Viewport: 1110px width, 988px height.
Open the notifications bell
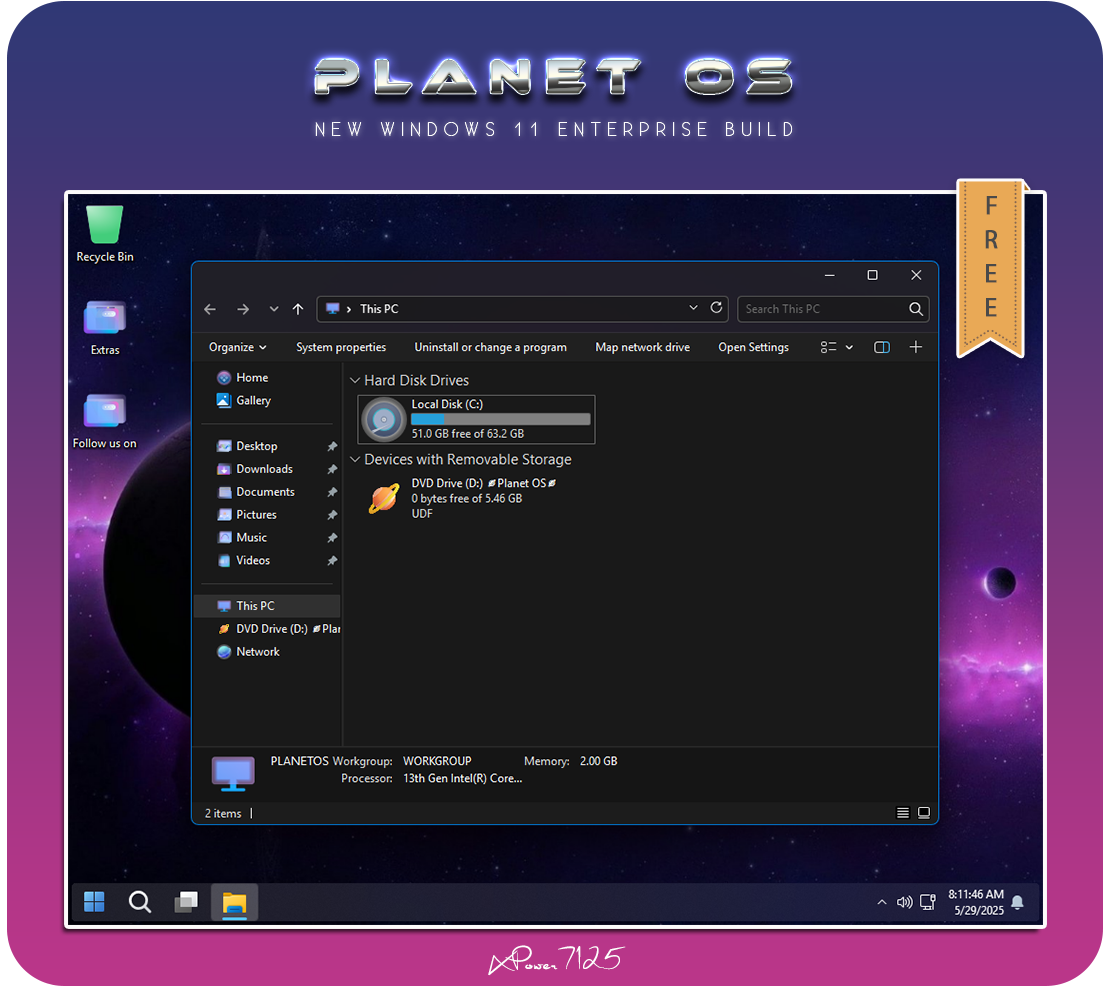click(1018, 902)
